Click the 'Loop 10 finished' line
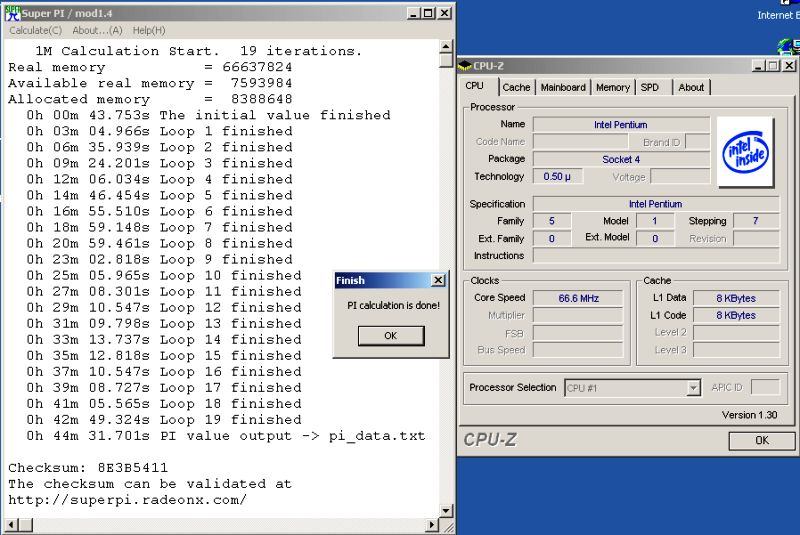Screen dimensions: 800x535 click(164, 275)
